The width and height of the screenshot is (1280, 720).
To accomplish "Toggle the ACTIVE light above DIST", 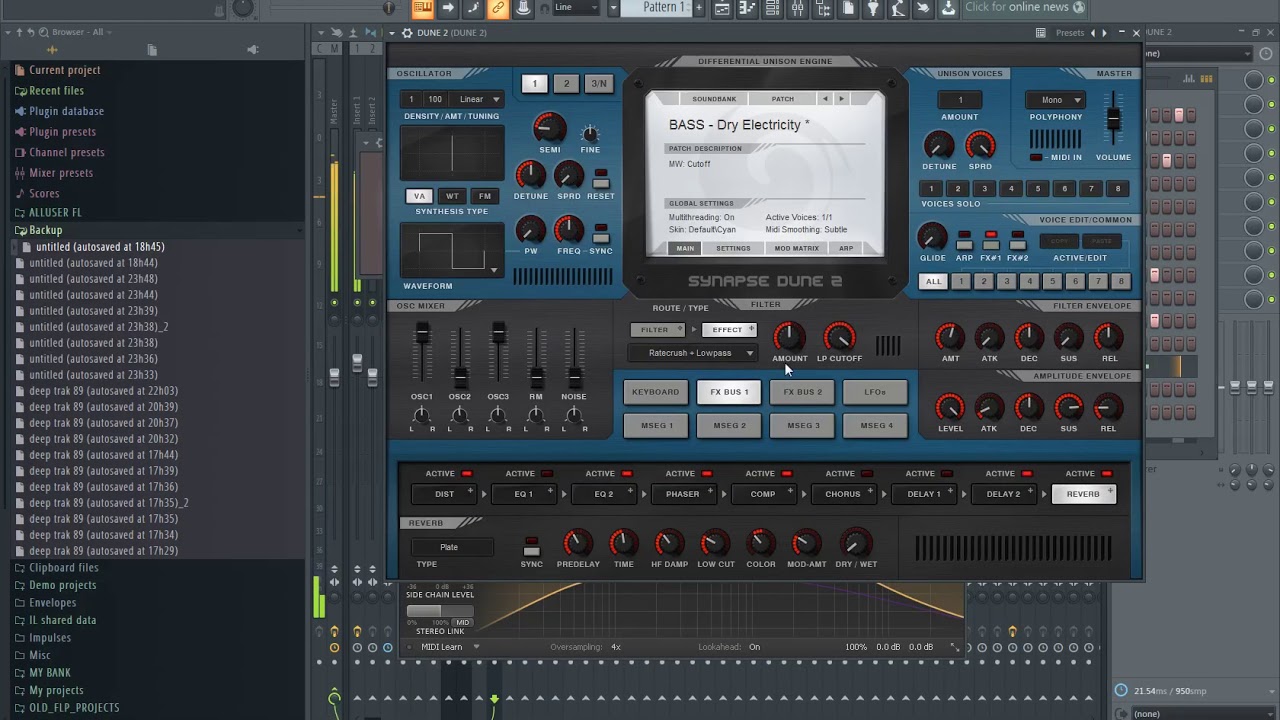I will pyautogui.click(x=467, y=473).
